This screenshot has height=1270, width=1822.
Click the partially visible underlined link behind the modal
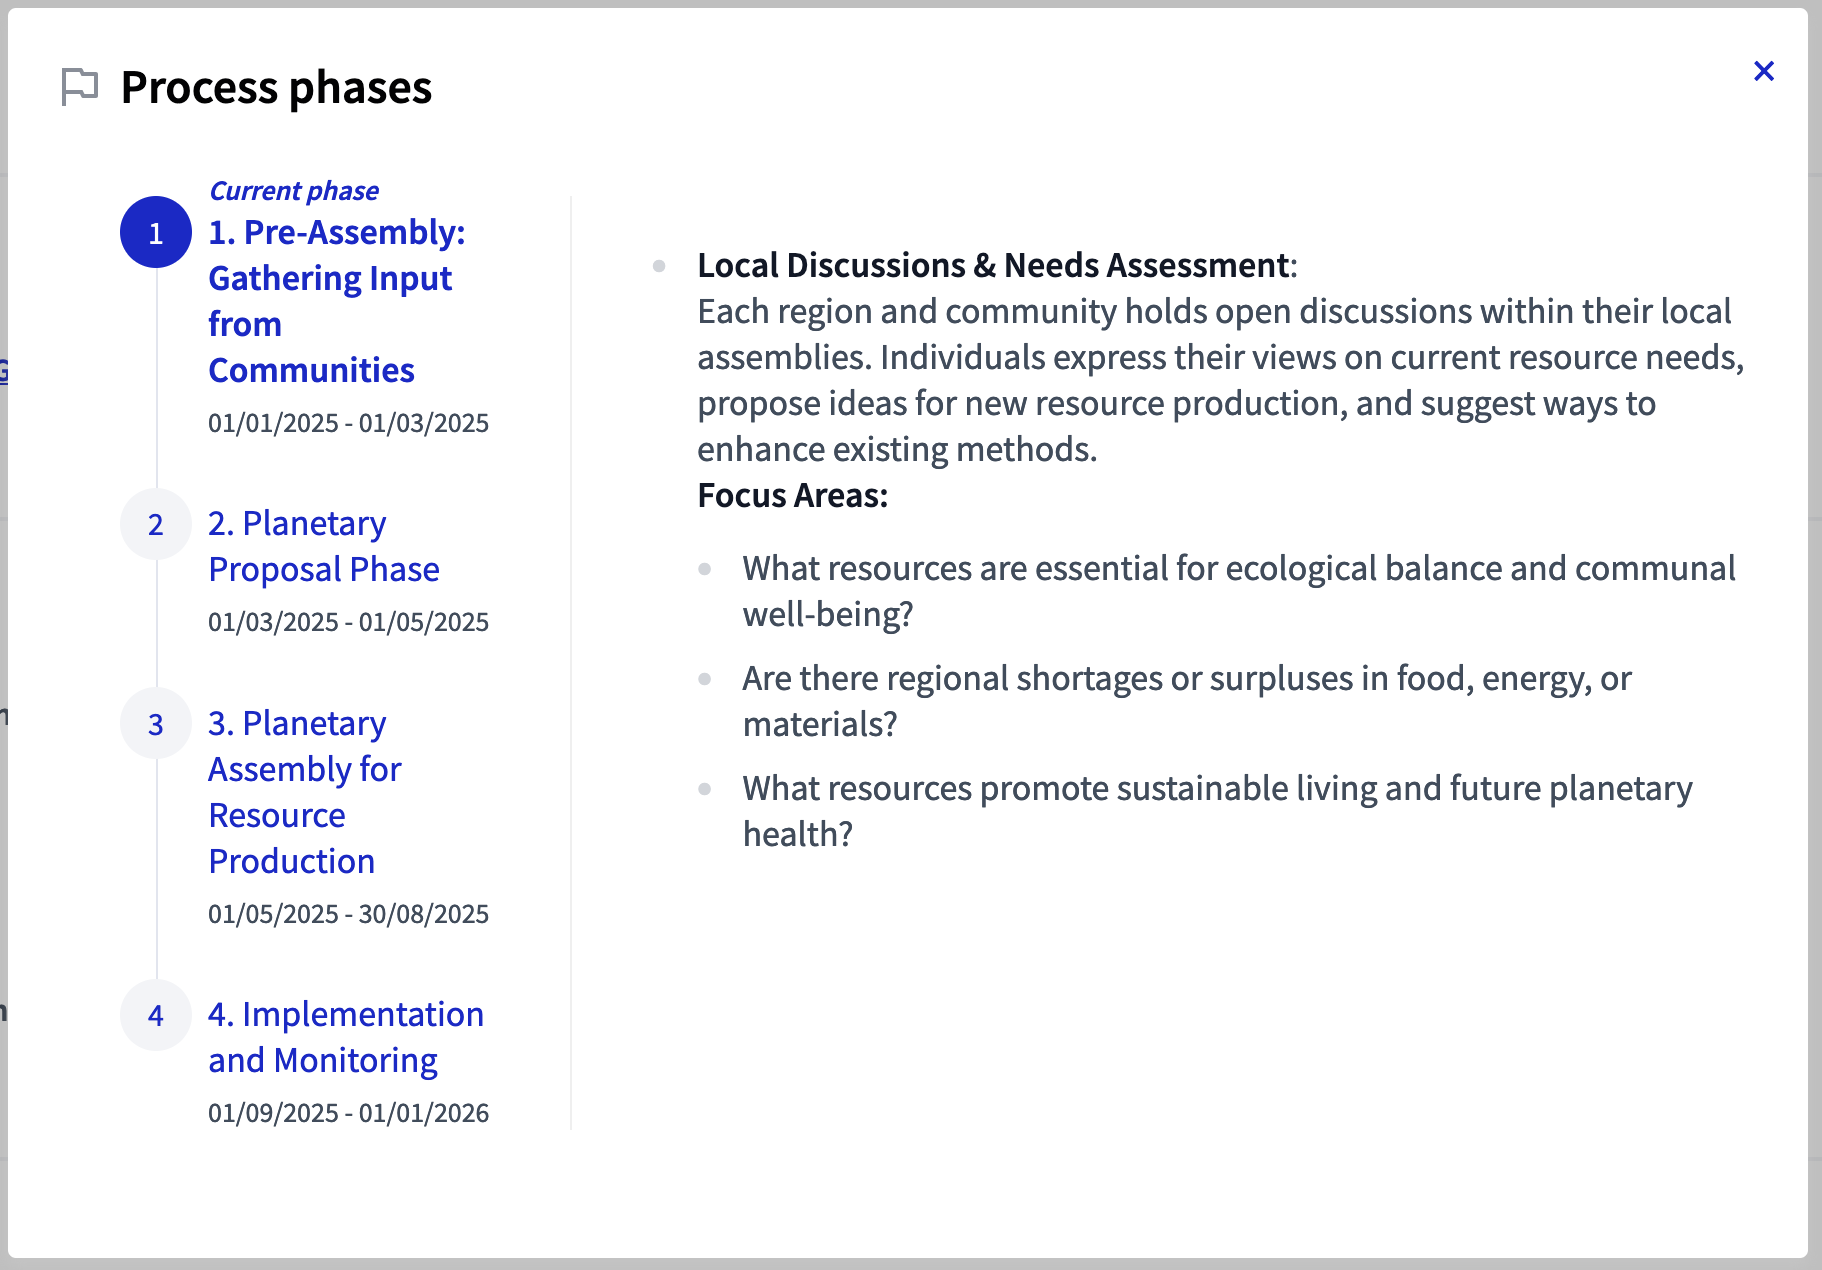(x=6, y=370)
